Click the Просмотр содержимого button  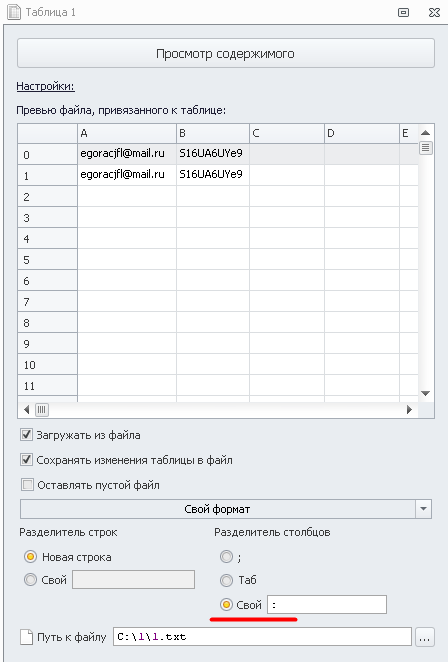click(x=225, y=54)
